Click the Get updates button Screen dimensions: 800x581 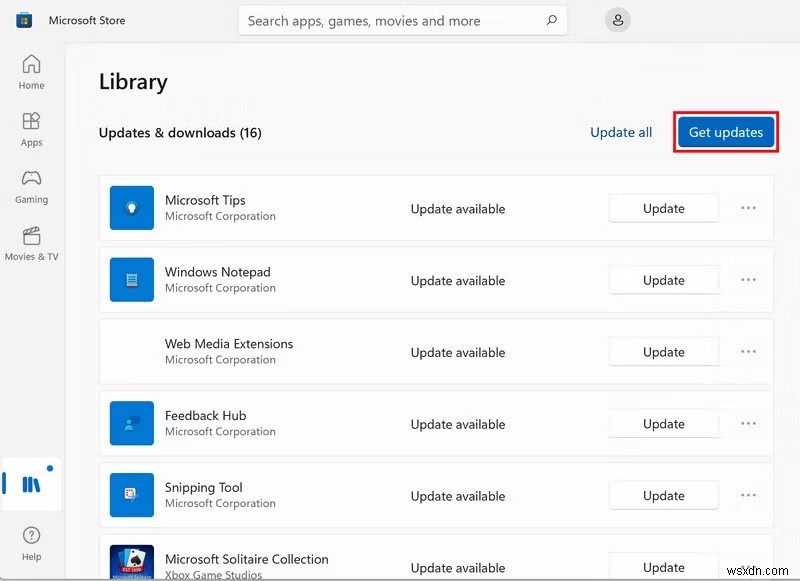[725, 131]
